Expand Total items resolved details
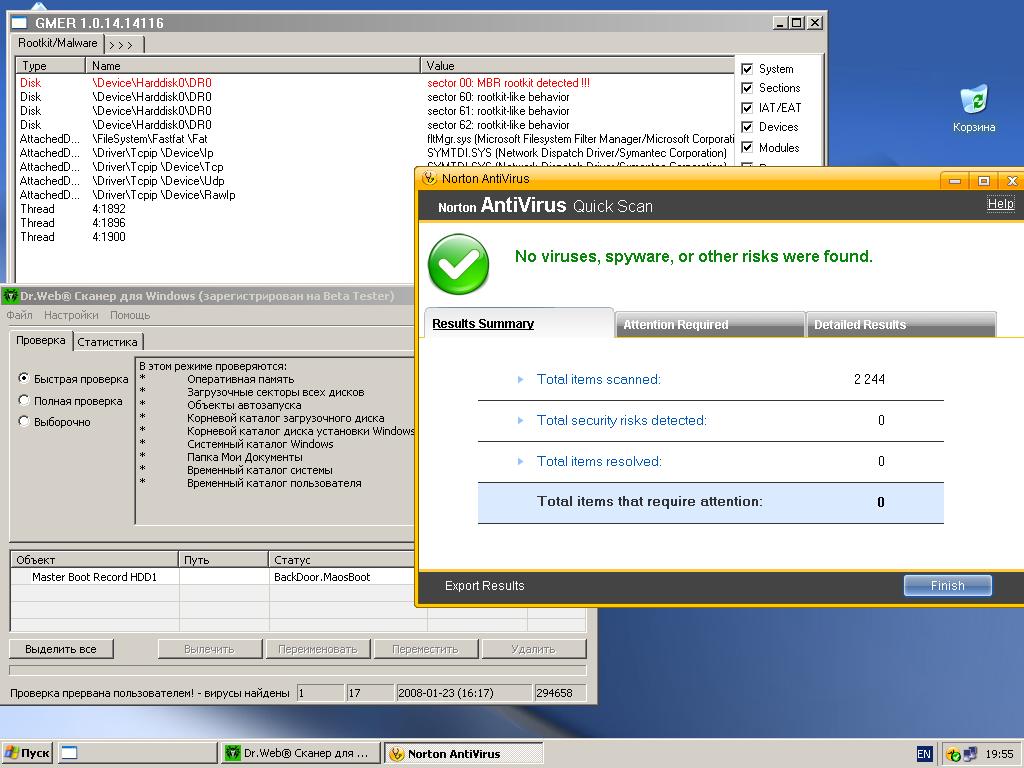 (x=520, y=461)
